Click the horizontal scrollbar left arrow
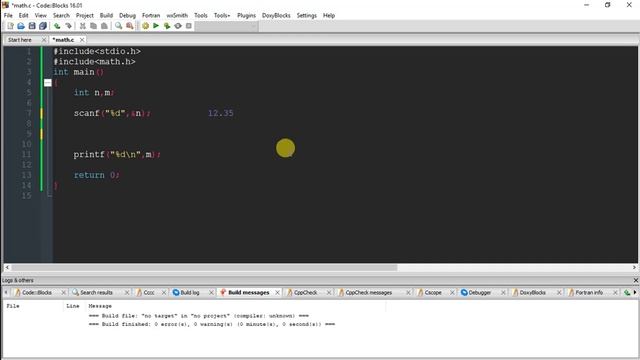 [x=7, y=268]
